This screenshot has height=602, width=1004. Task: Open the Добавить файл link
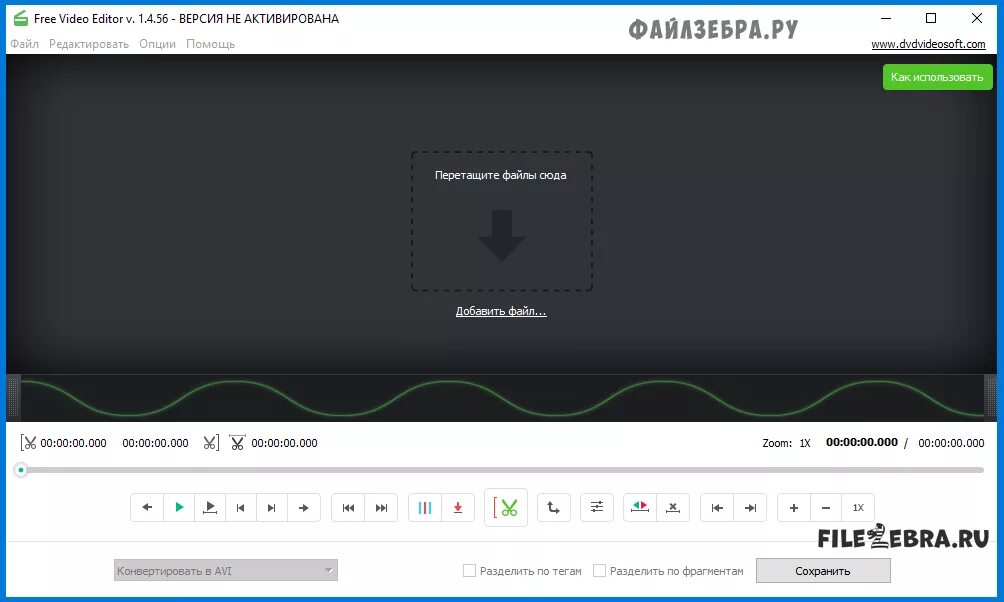pyautogui.click(x=501, y=311)
